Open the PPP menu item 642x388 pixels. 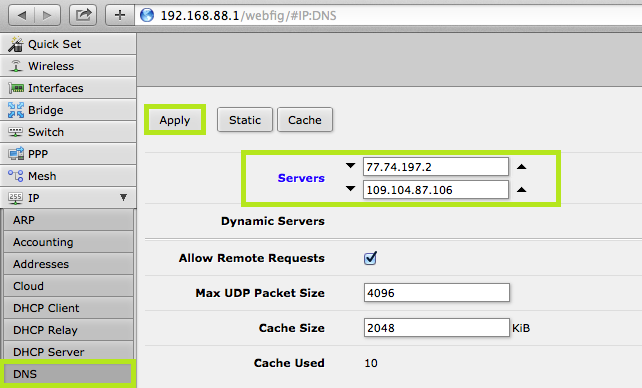68,154
